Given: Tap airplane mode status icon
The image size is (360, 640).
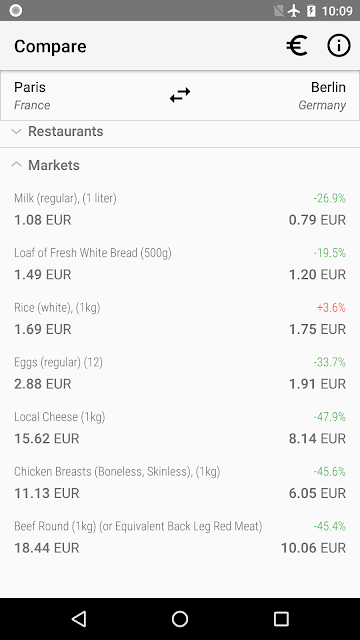Looking at the screenshot, I should coord(294,11).
